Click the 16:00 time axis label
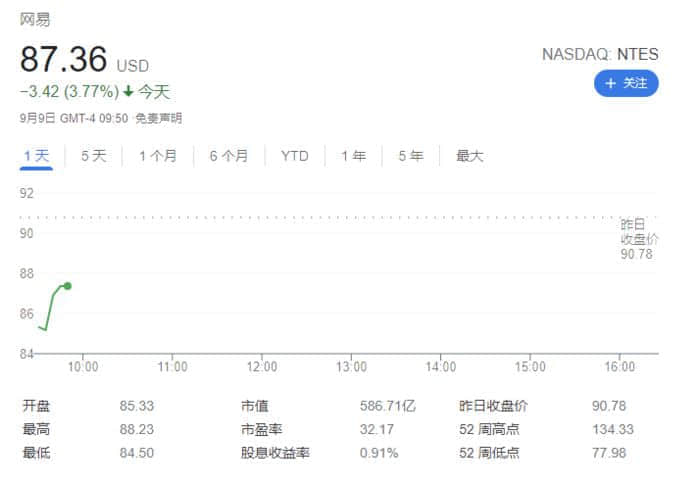 [620, 367]
